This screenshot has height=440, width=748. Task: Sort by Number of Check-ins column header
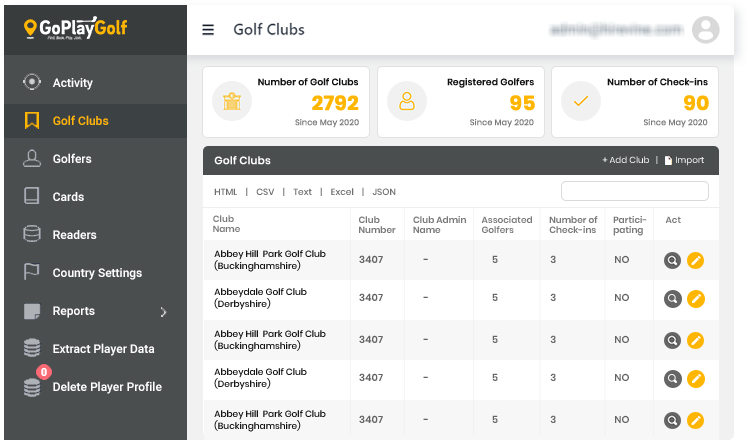(573, 224)
